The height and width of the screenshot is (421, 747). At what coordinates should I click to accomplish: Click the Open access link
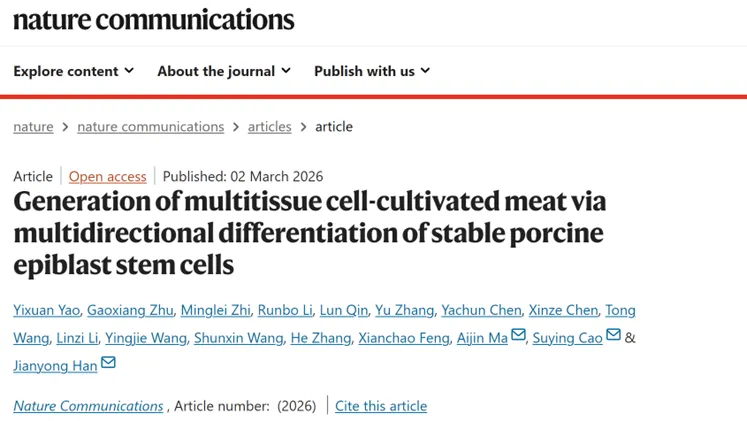pos(107,177)
